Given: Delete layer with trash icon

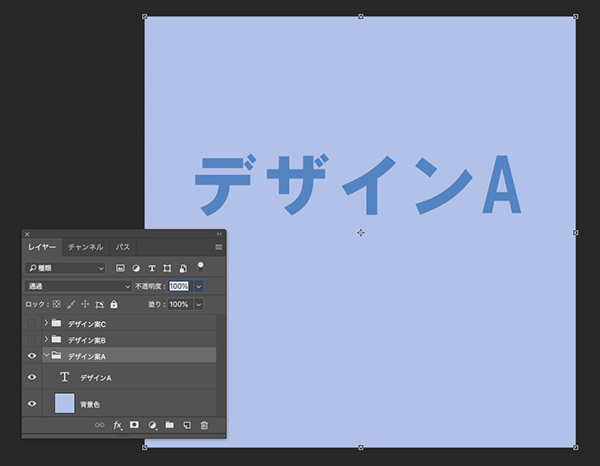Looking at the screenshot, I should tap(204, 425).
